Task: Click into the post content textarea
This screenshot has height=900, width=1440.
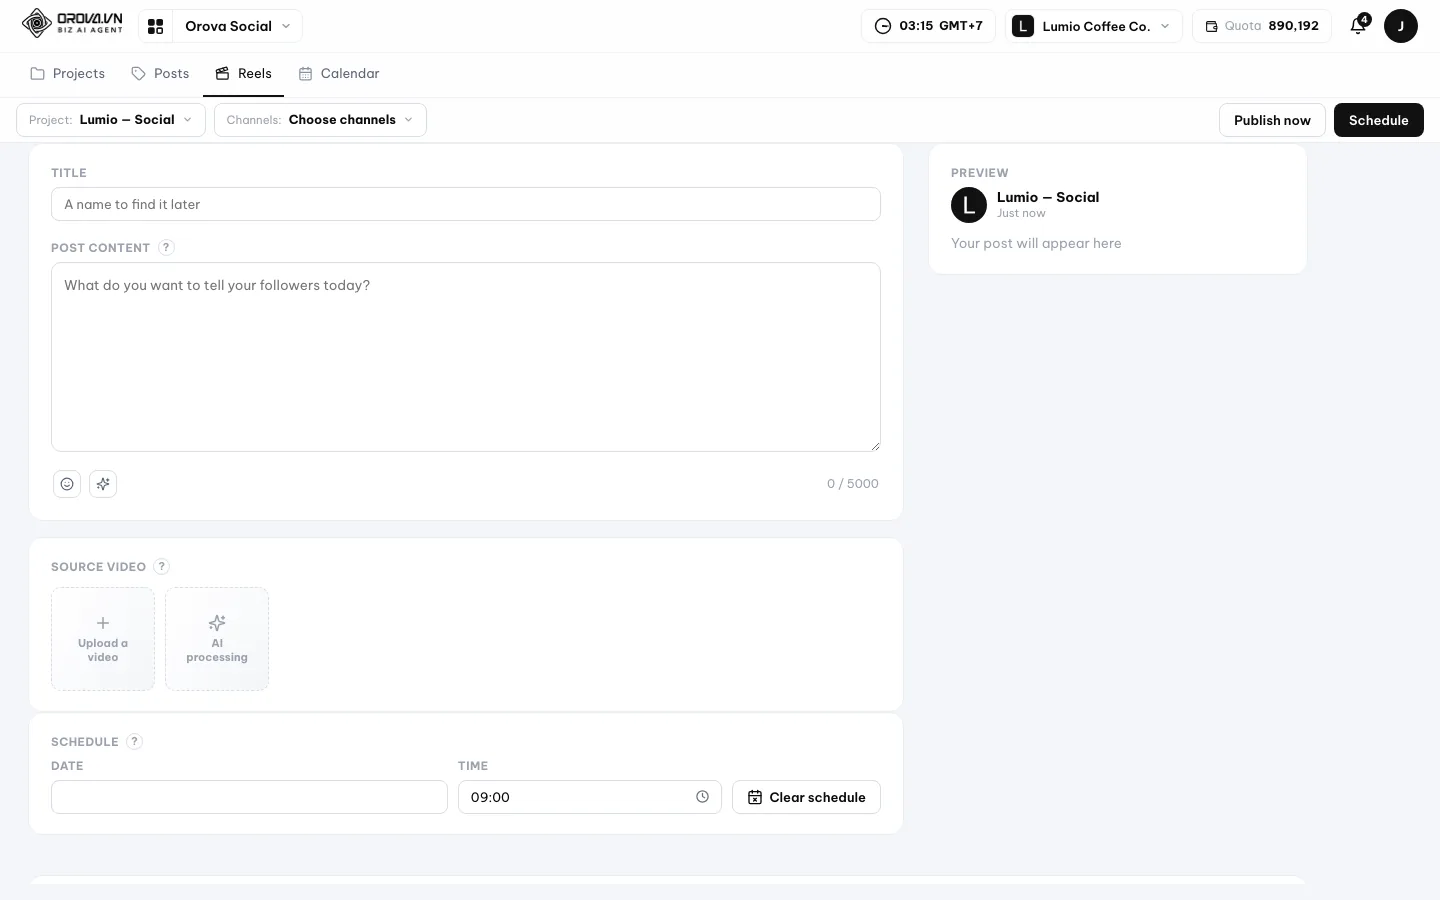Action: tap(466, 357)
